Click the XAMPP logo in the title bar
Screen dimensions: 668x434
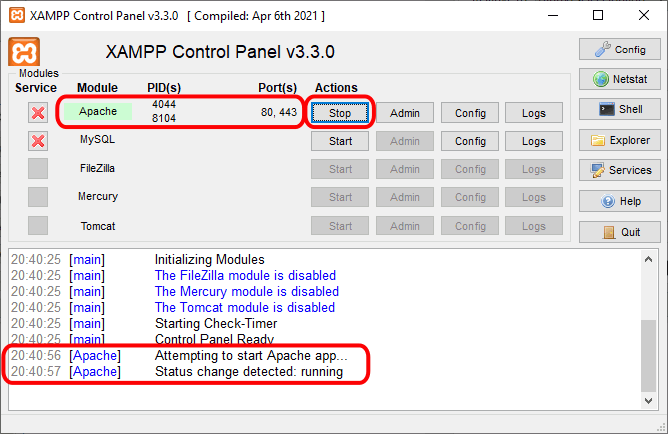pos(17,16)
